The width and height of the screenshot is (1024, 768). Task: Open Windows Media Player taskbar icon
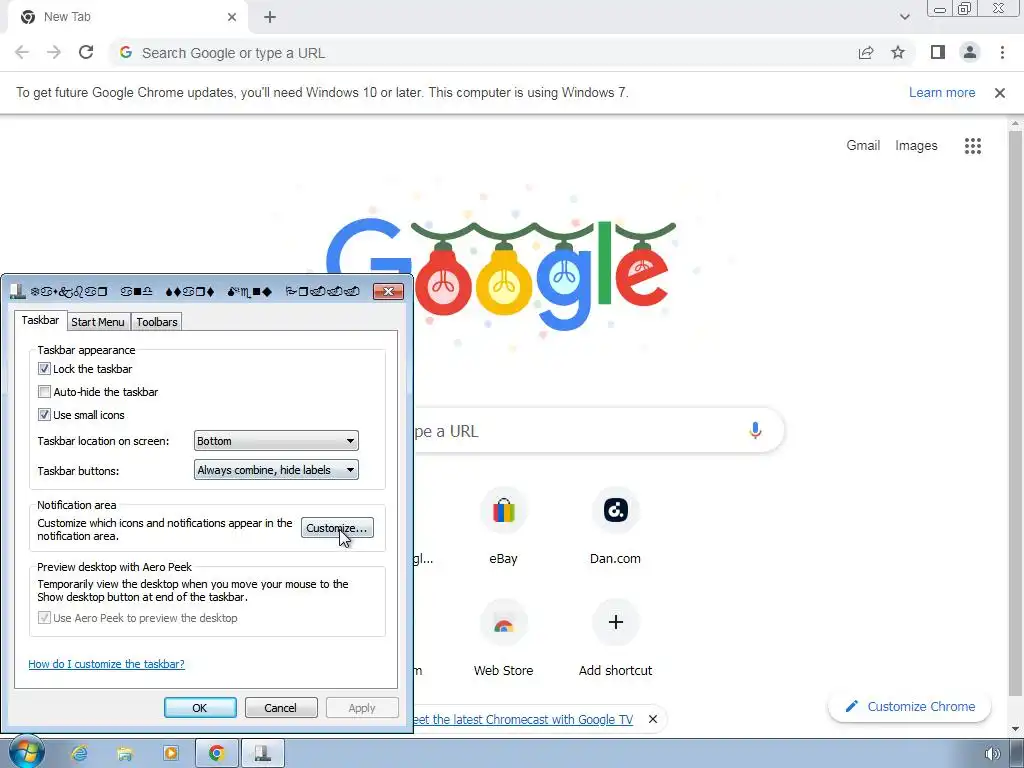(x=170, y=754)
